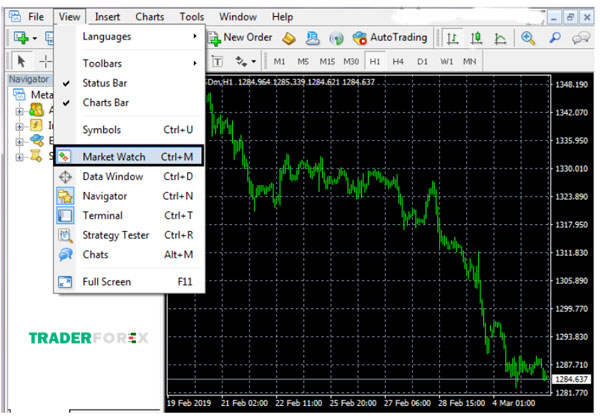This screenshot has width=600, height=416.
Task: Click the Data Window crosshair menu icon
Action: [x=65, y=176]
